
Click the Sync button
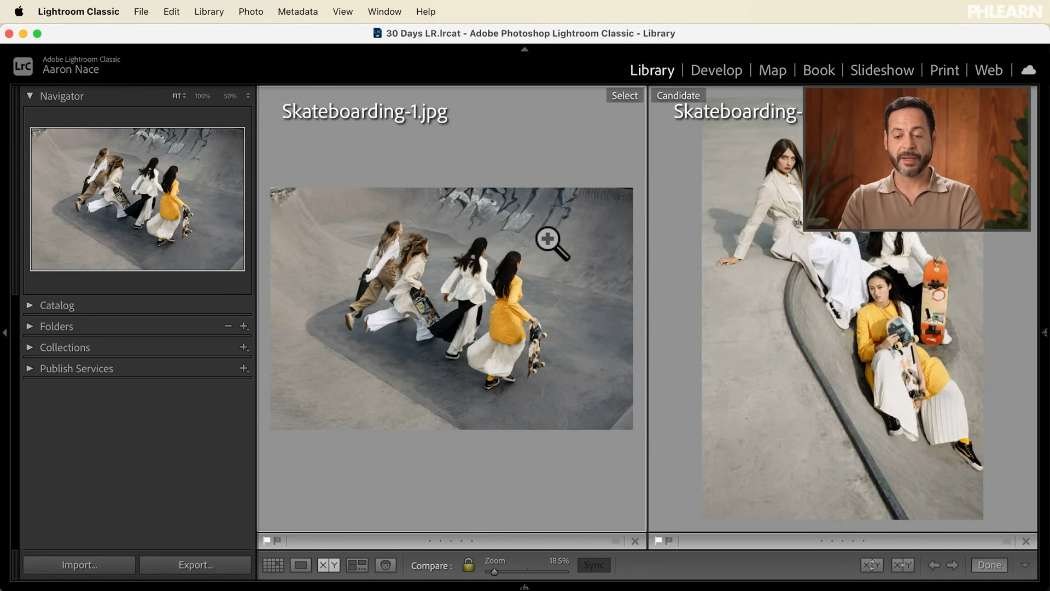[593, 565]
